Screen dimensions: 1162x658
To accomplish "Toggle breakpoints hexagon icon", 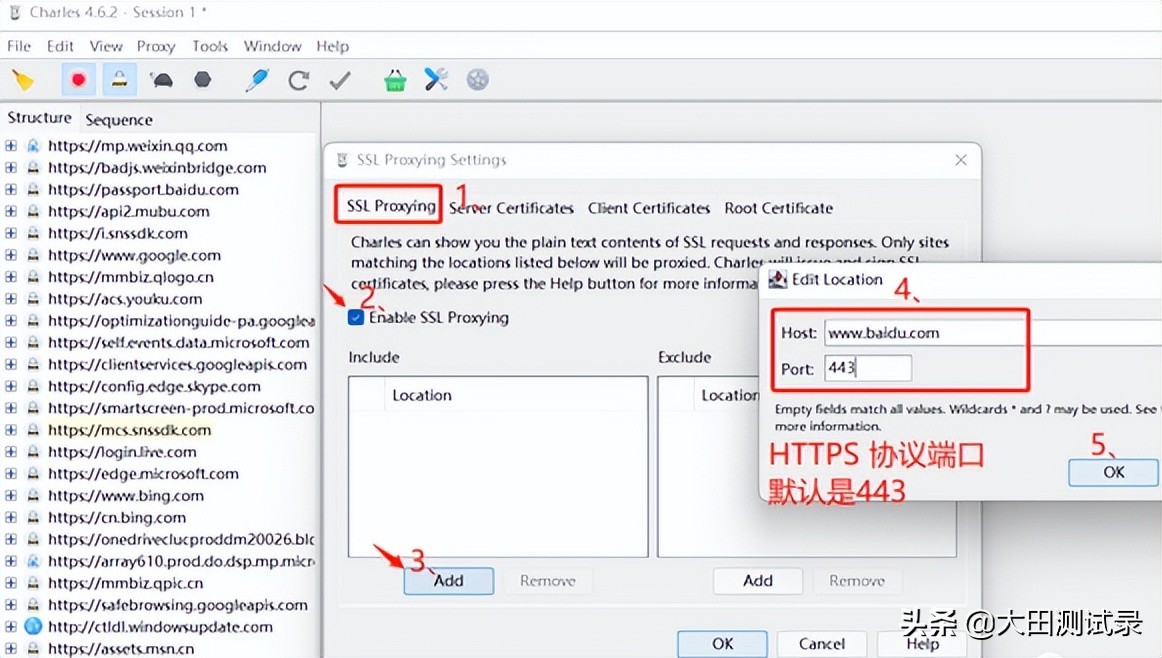I will (202, 79).
